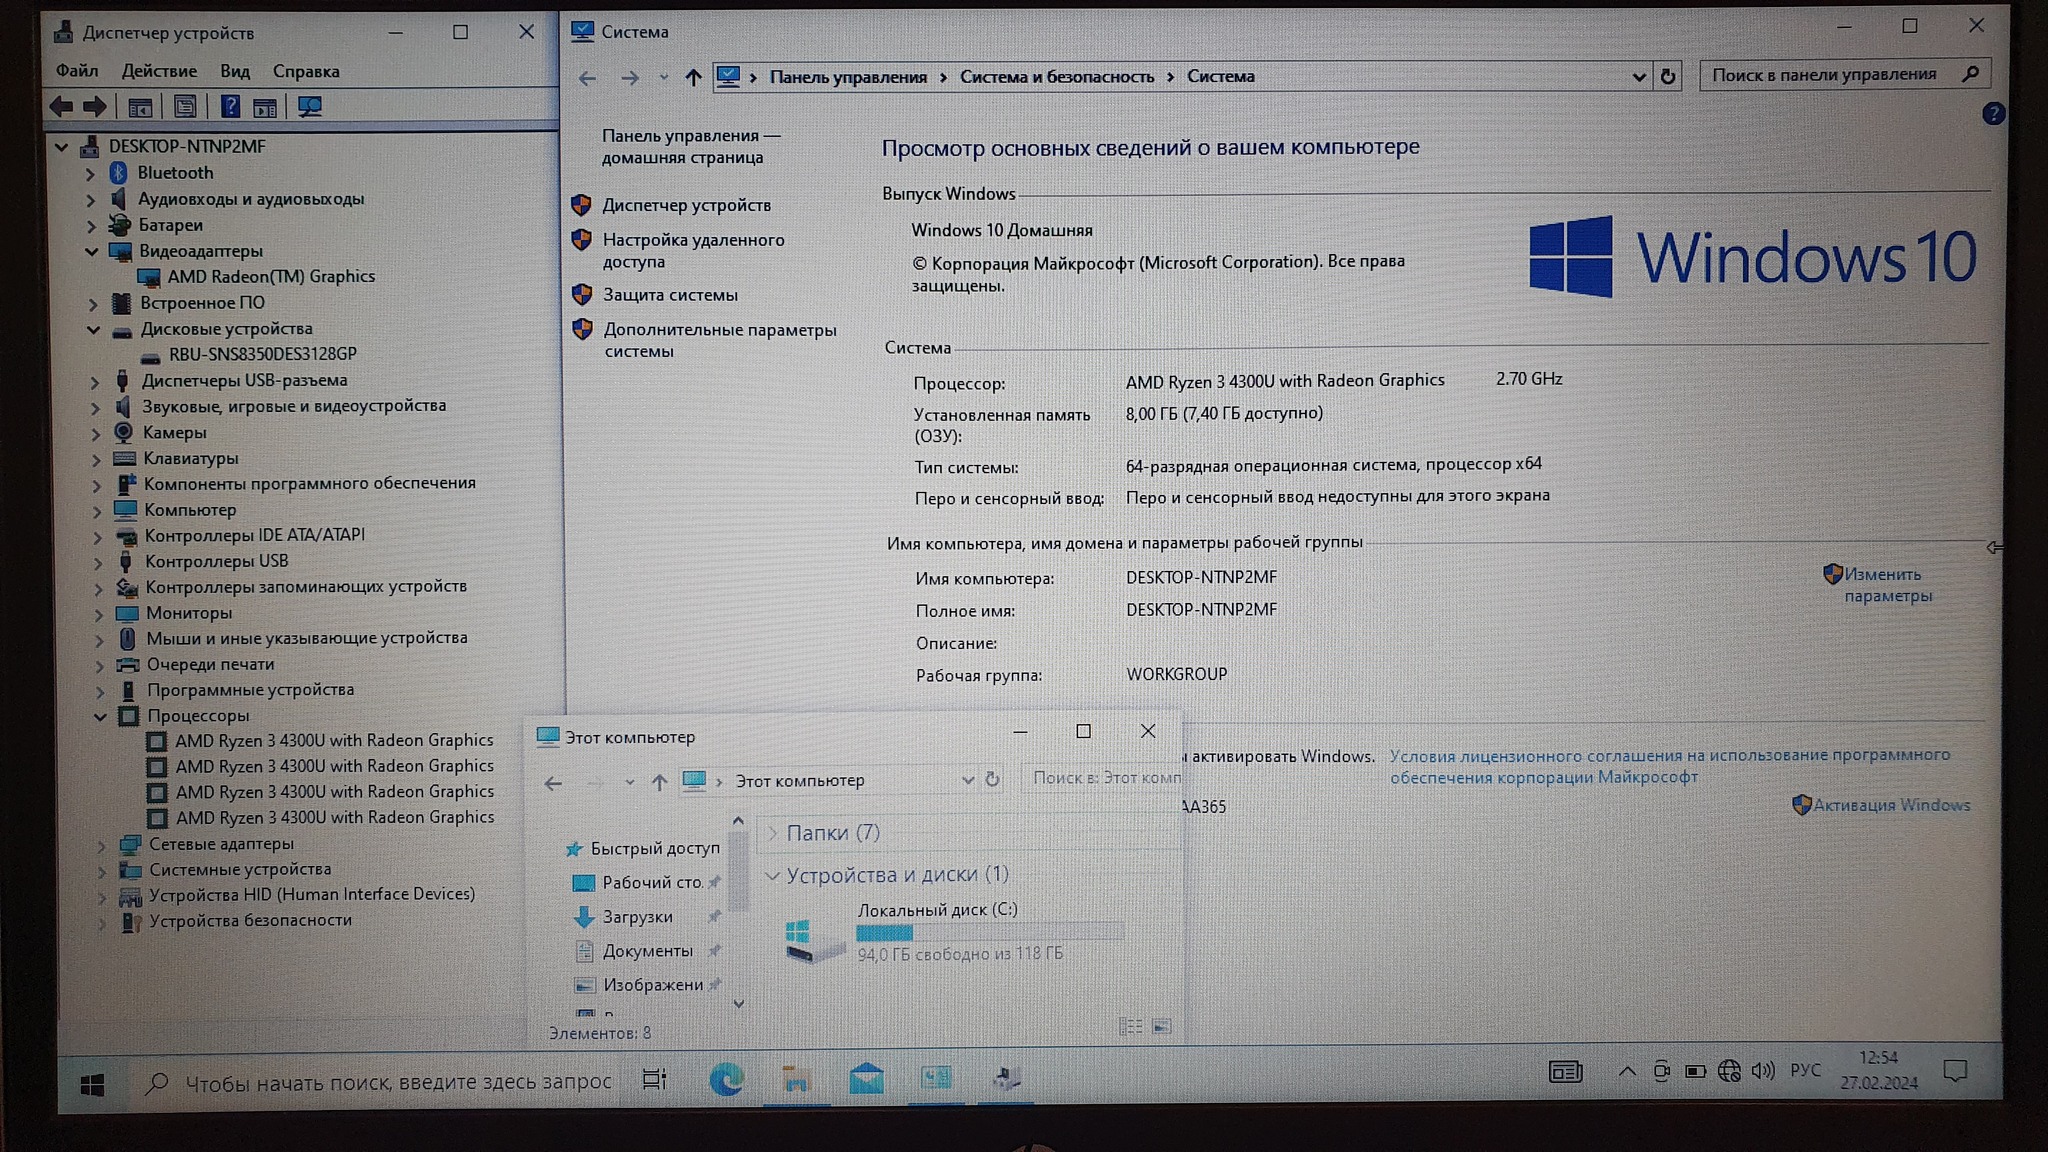Click the Защита системы link
2048x1152 pixels.
[x=670, y=295]
